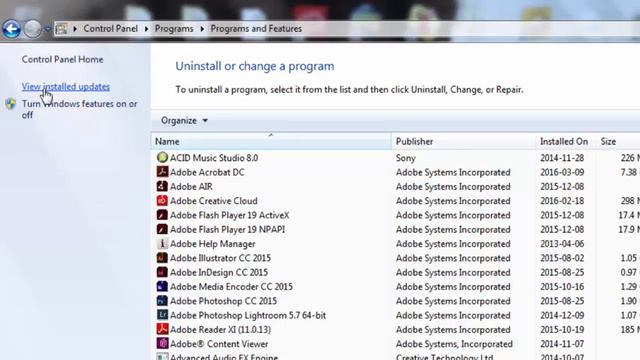Sort by the Publisher column header

click(x=464, y=141)
